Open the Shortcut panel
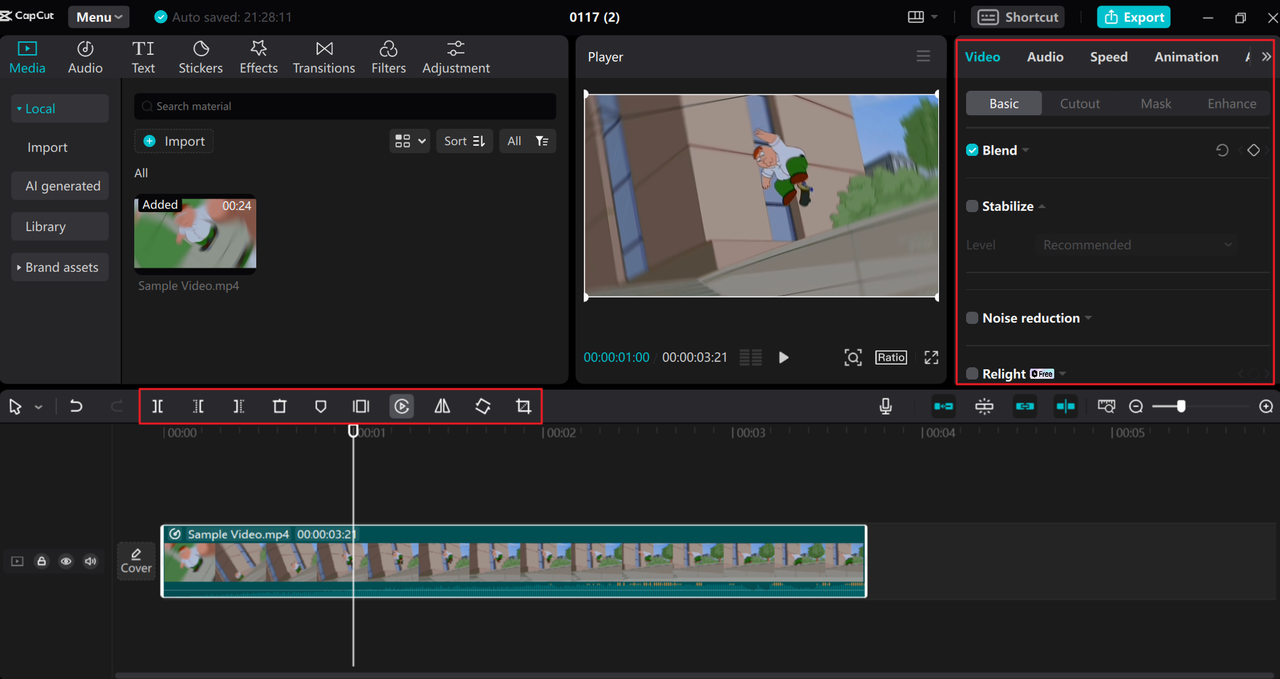Screen dimensions: 1280x679 tap(1018, 17)
